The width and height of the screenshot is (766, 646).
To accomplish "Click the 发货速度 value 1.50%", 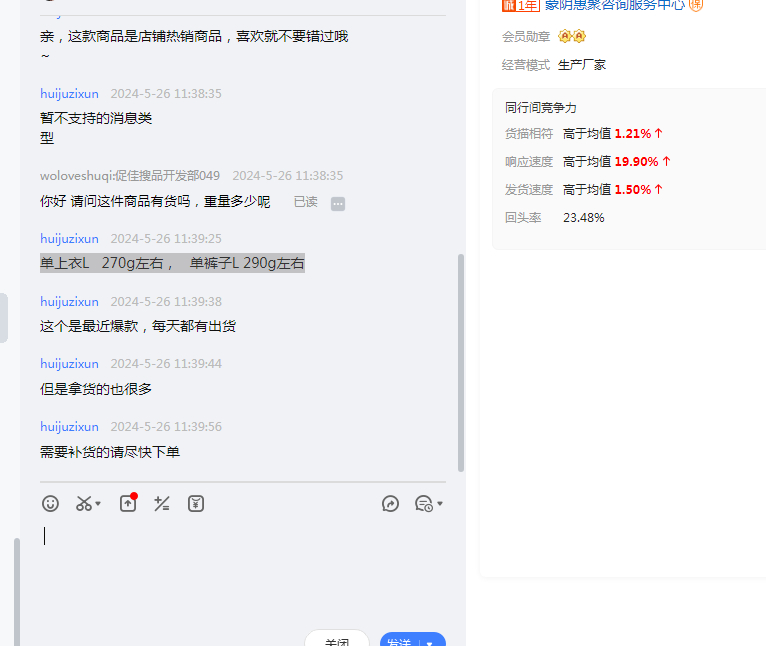I will (x=633, y=190).
